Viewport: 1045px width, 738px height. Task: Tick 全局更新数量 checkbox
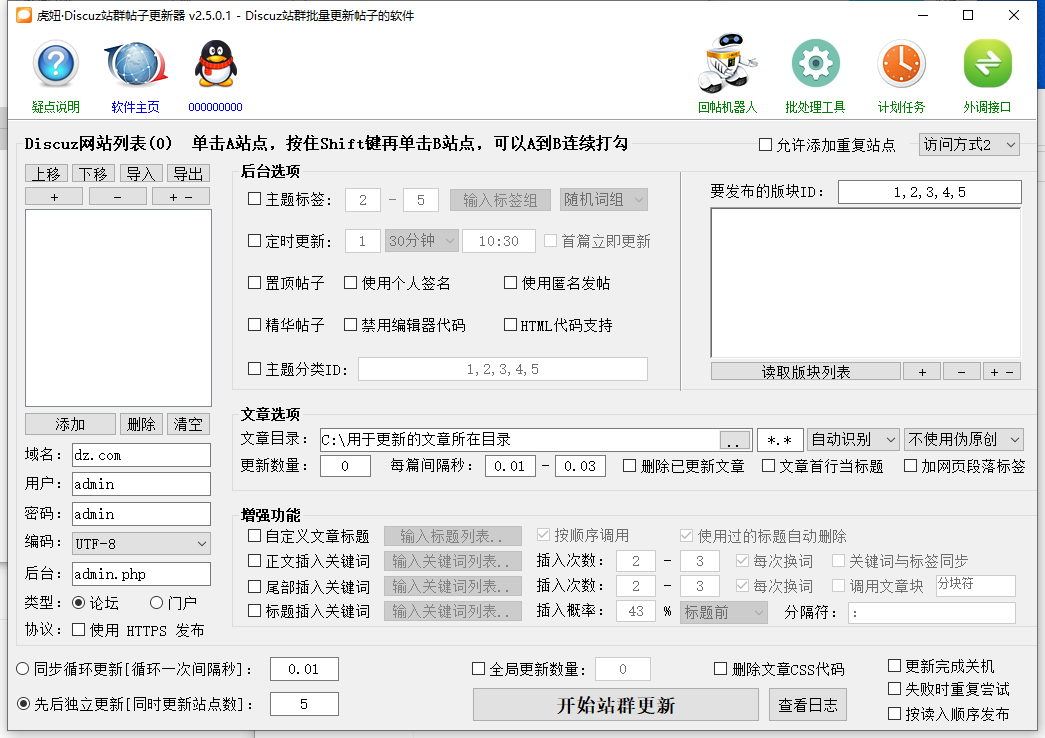point(478,669)
